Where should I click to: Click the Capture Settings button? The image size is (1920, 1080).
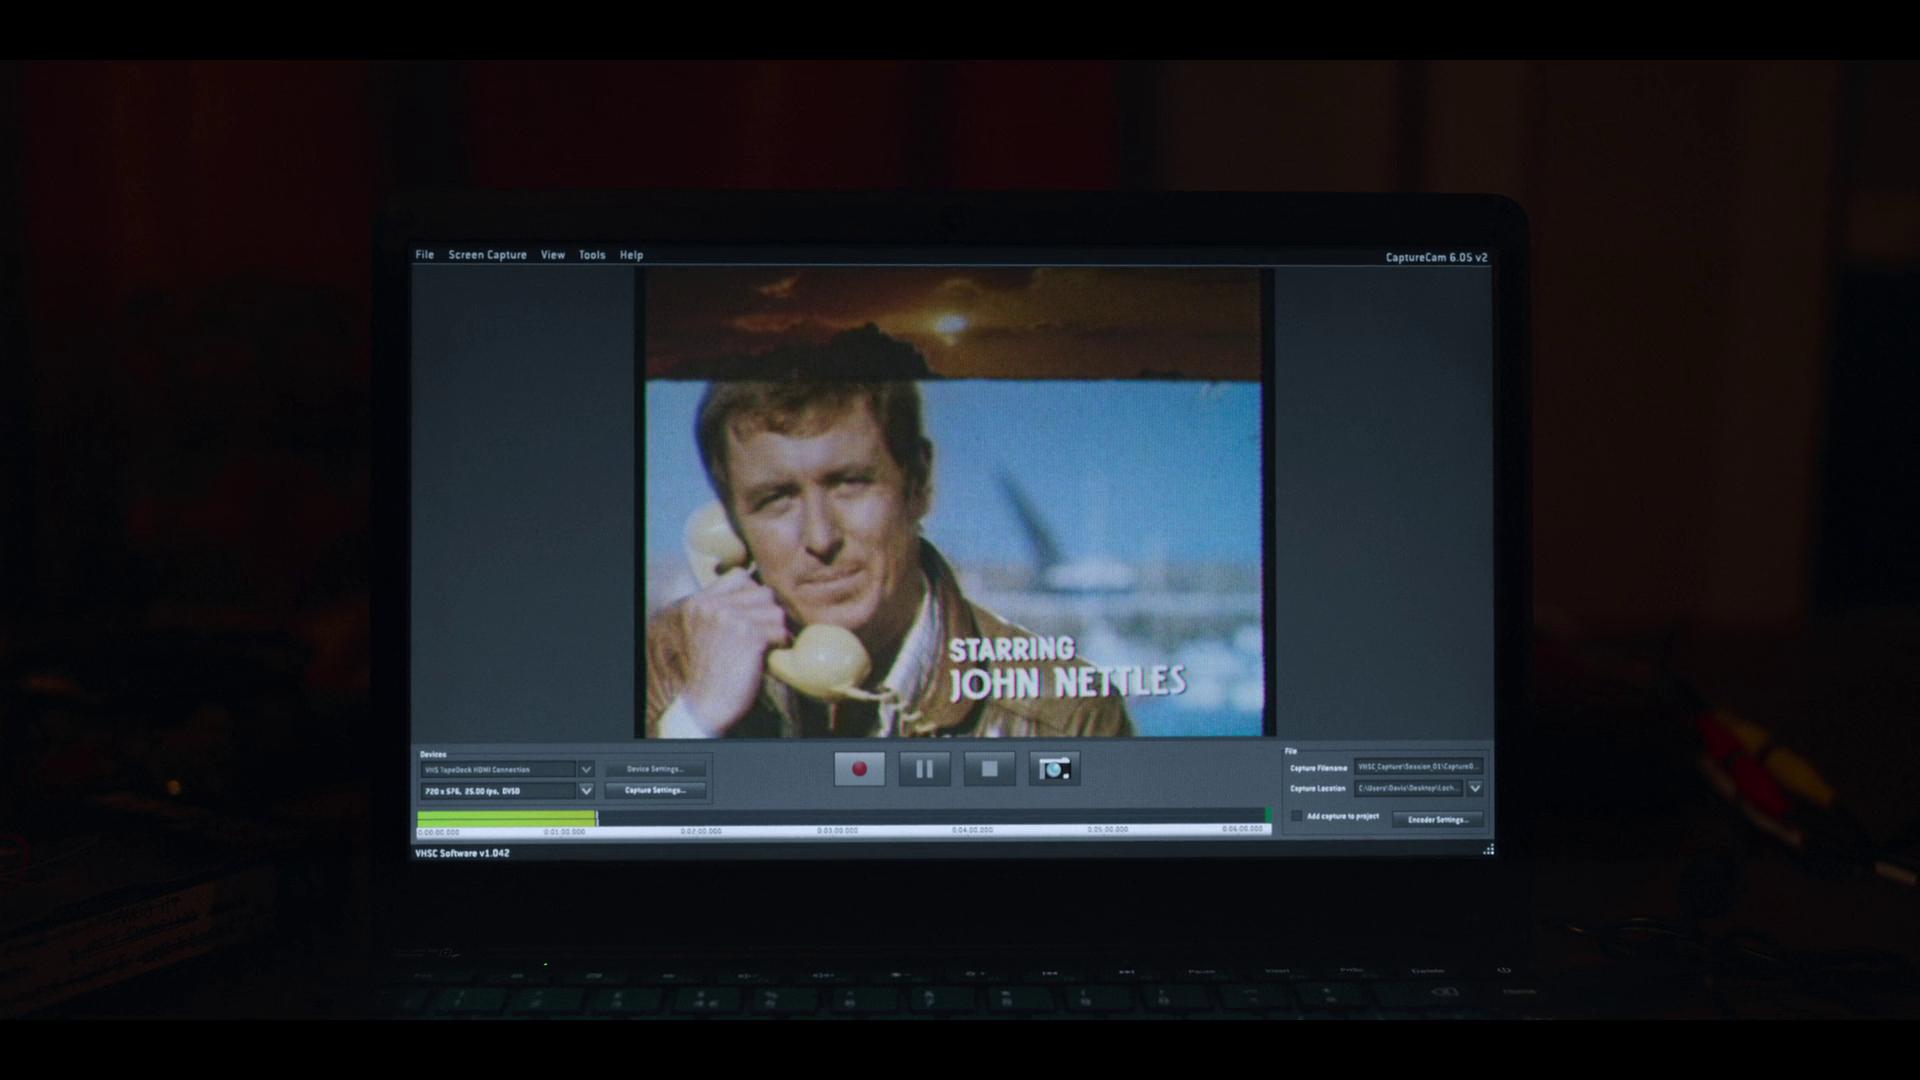click(x=655, y=790)
